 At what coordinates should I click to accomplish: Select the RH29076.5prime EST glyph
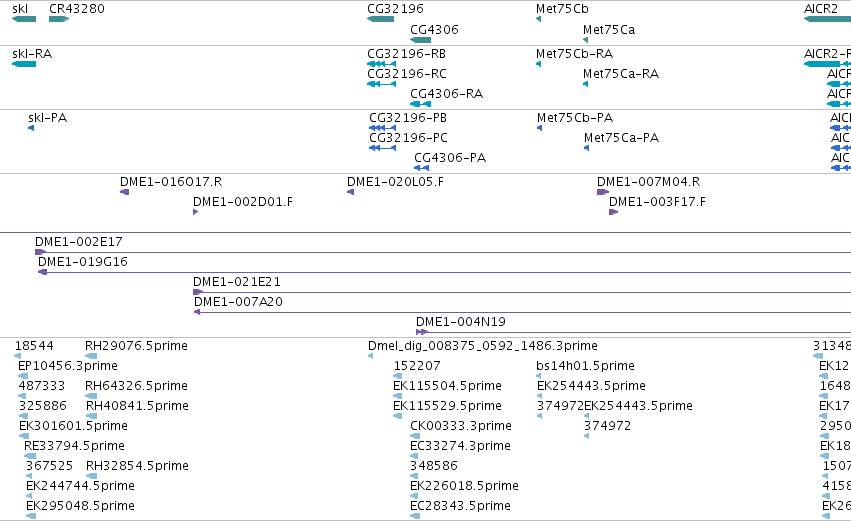click(91, 356)
